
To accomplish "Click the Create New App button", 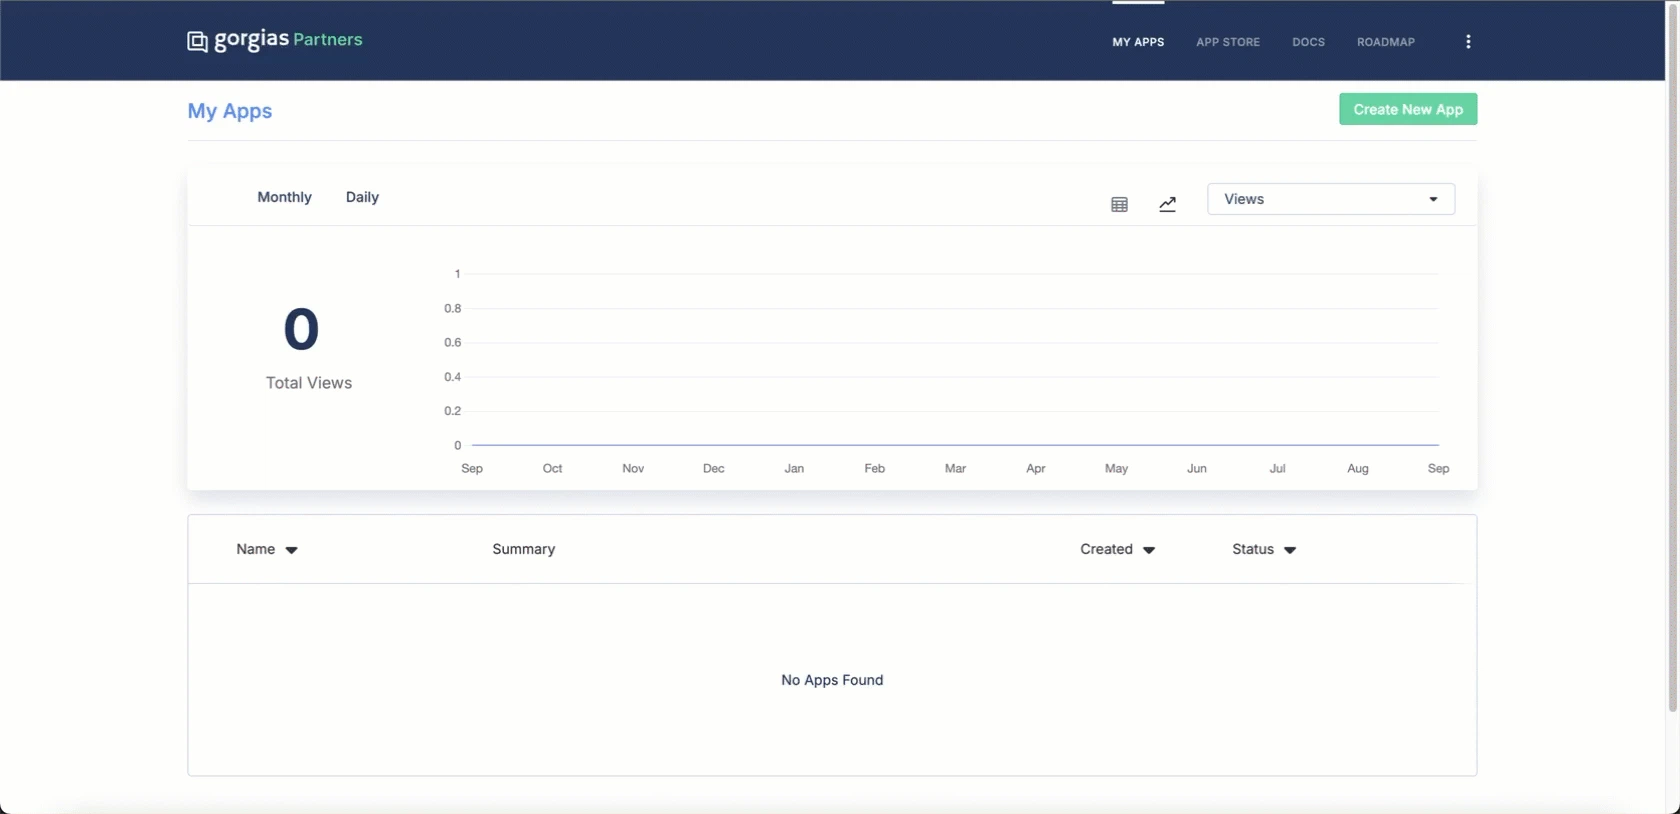I will pyautogui.click(x=1408, y=109).
